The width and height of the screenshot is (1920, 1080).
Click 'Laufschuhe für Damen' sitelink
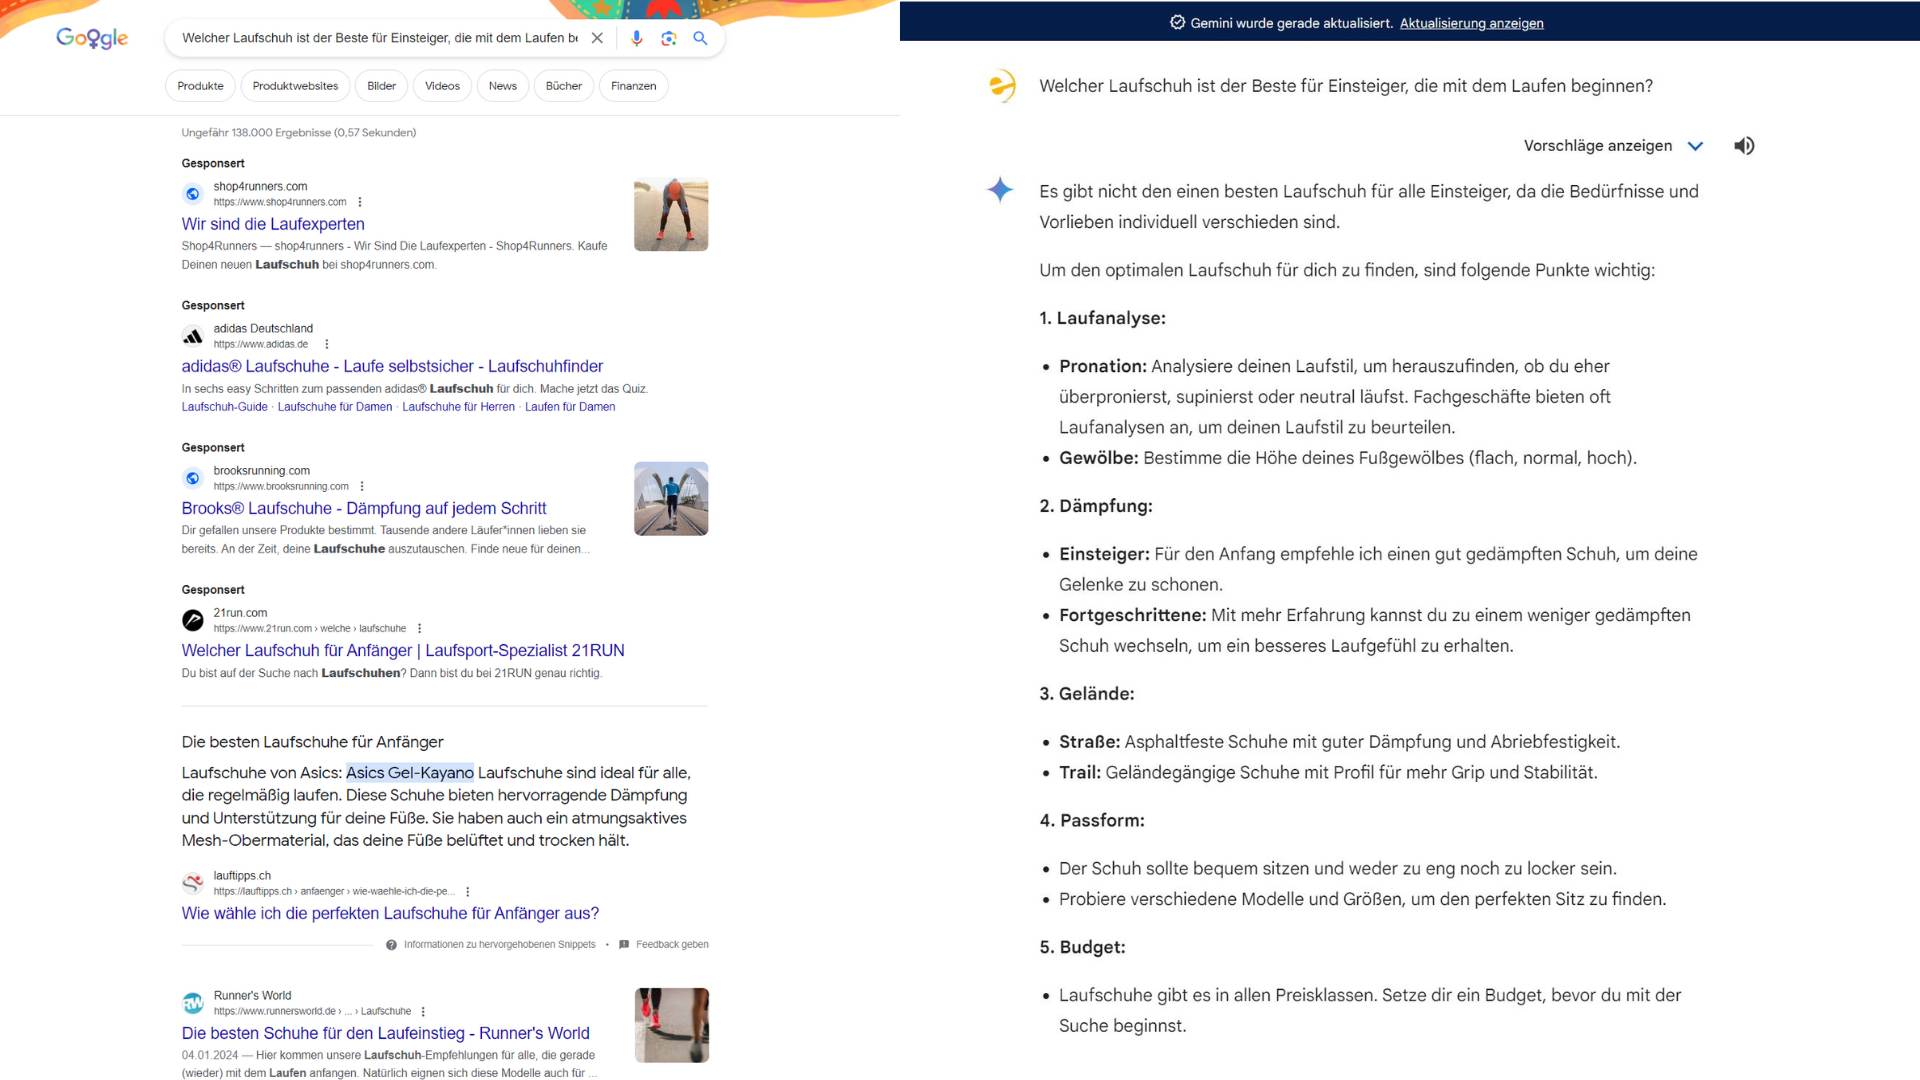pos(335,407)
